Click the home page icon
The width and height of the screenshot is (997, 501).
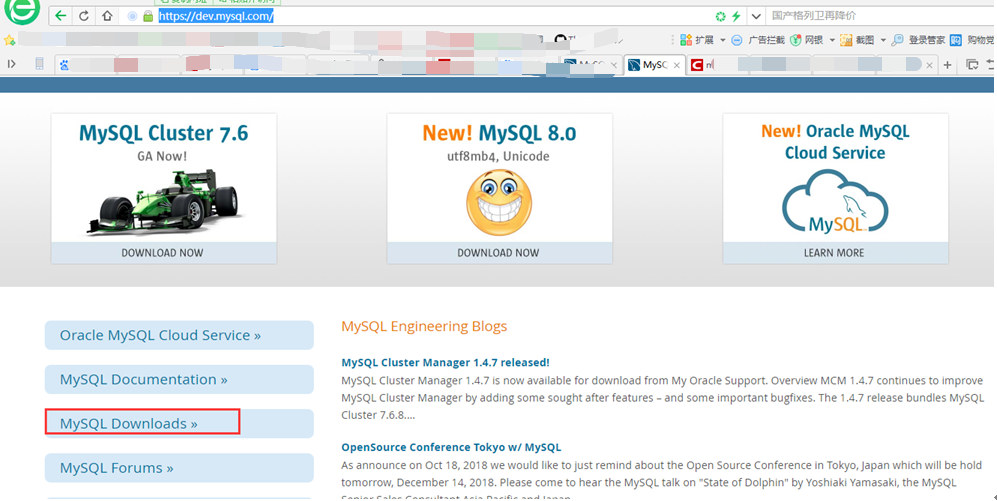[107, 15]
